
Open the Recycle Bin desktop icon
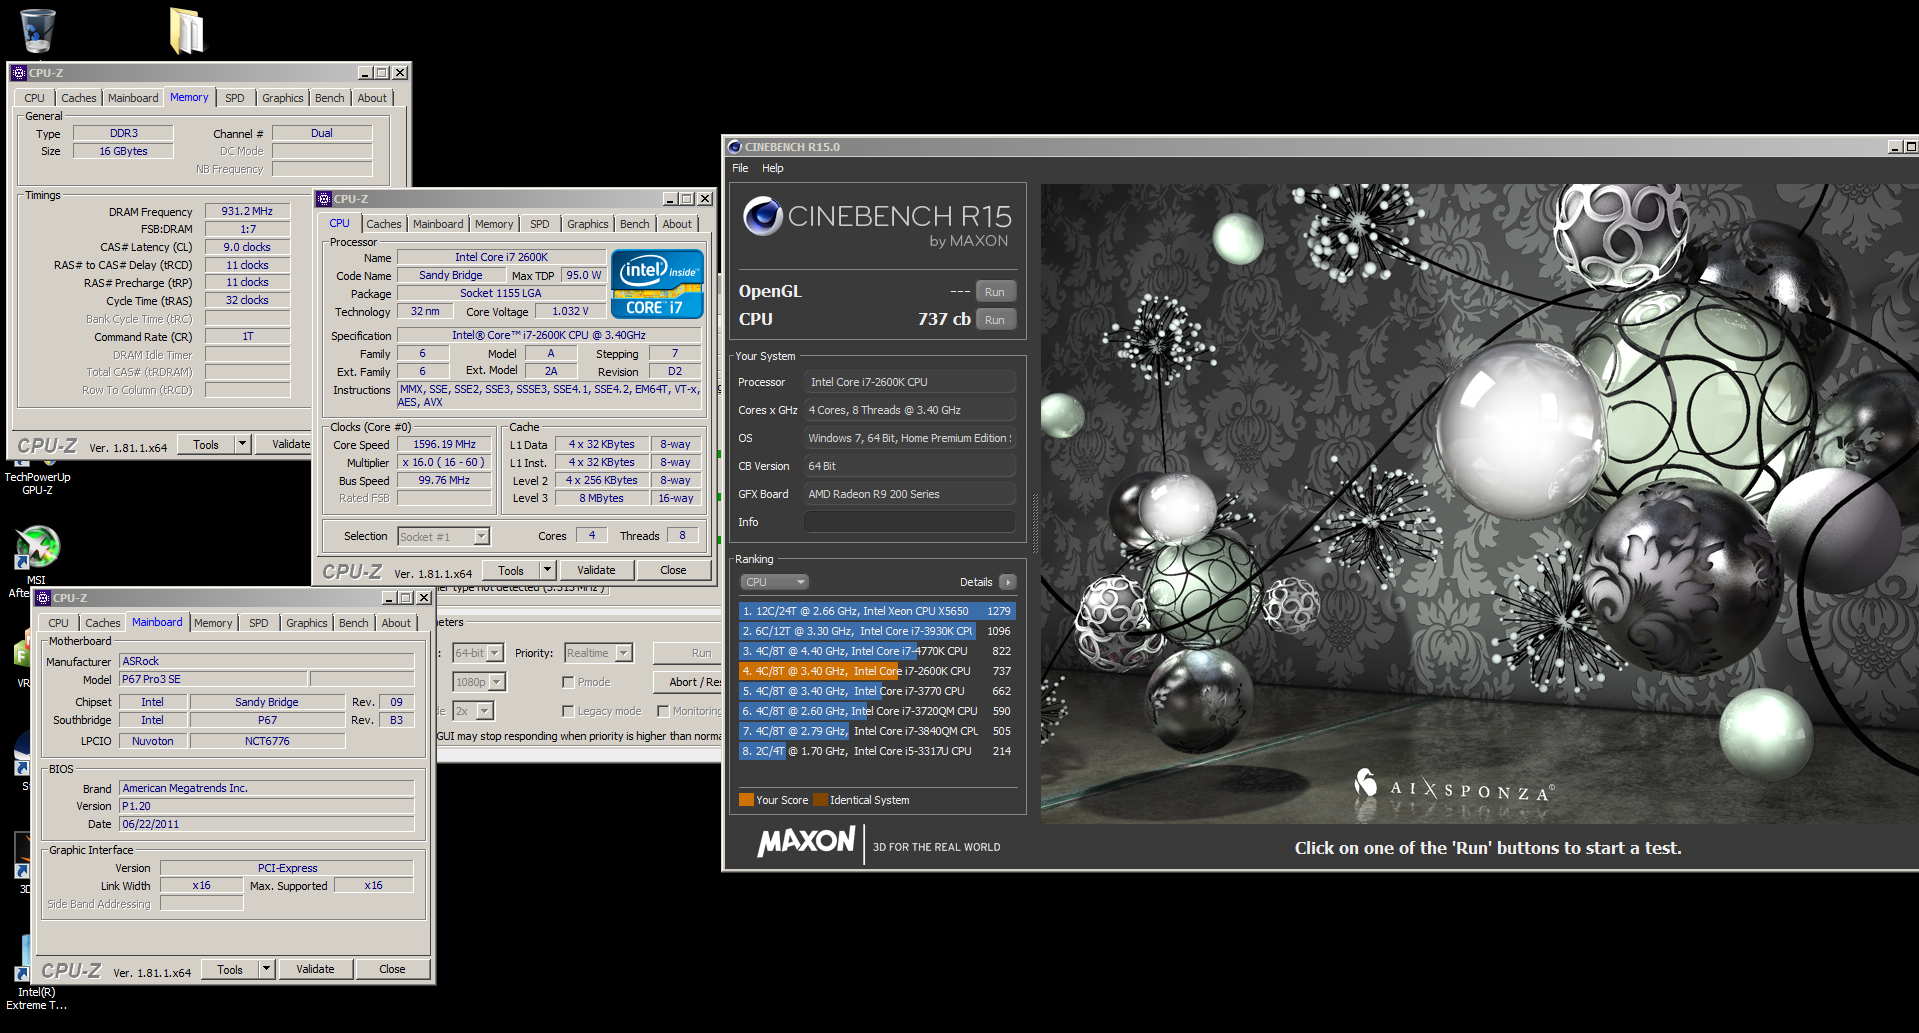[x=37, y=30]
